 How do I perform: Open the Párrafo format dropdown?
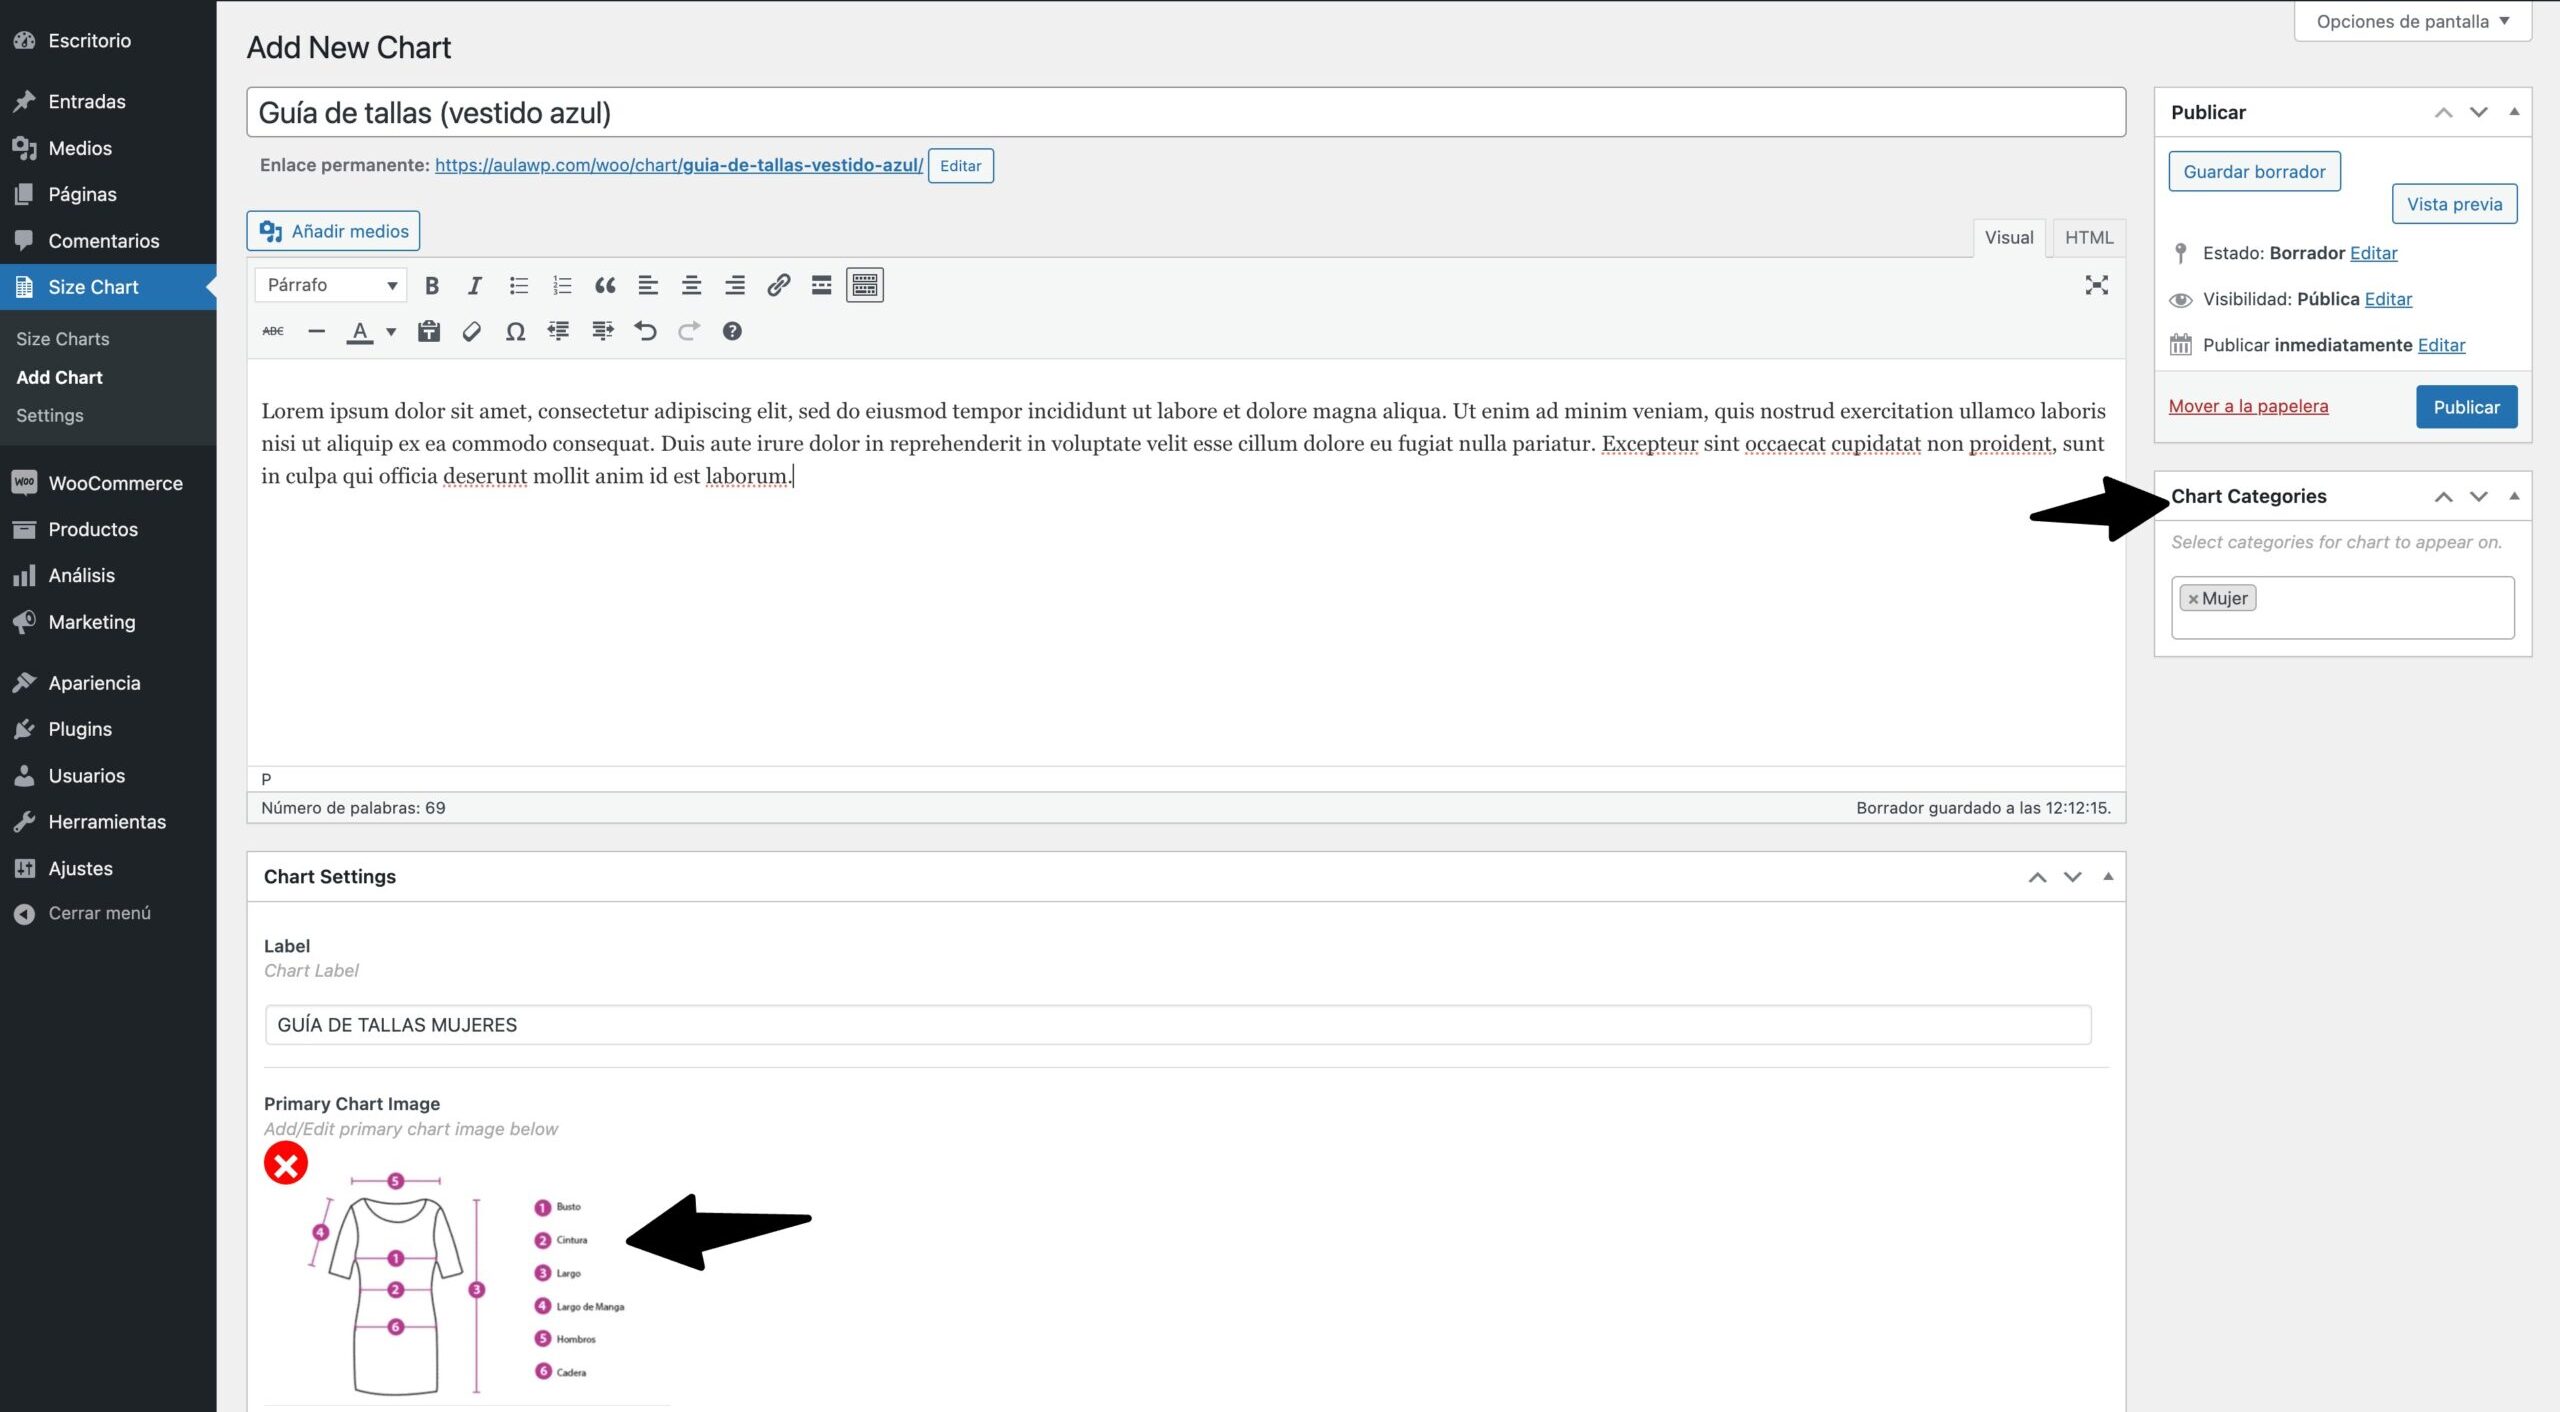(331, 286)
